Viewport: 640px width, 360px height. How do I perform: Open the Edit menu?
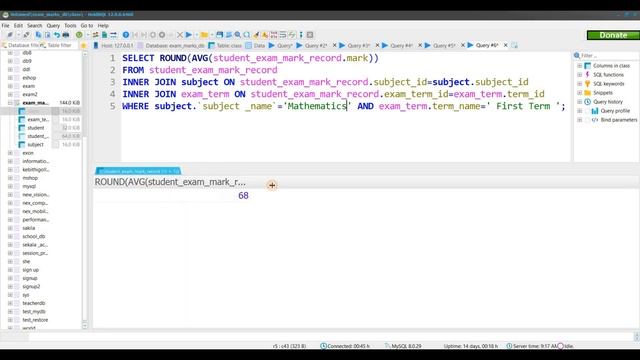[18, 25]
